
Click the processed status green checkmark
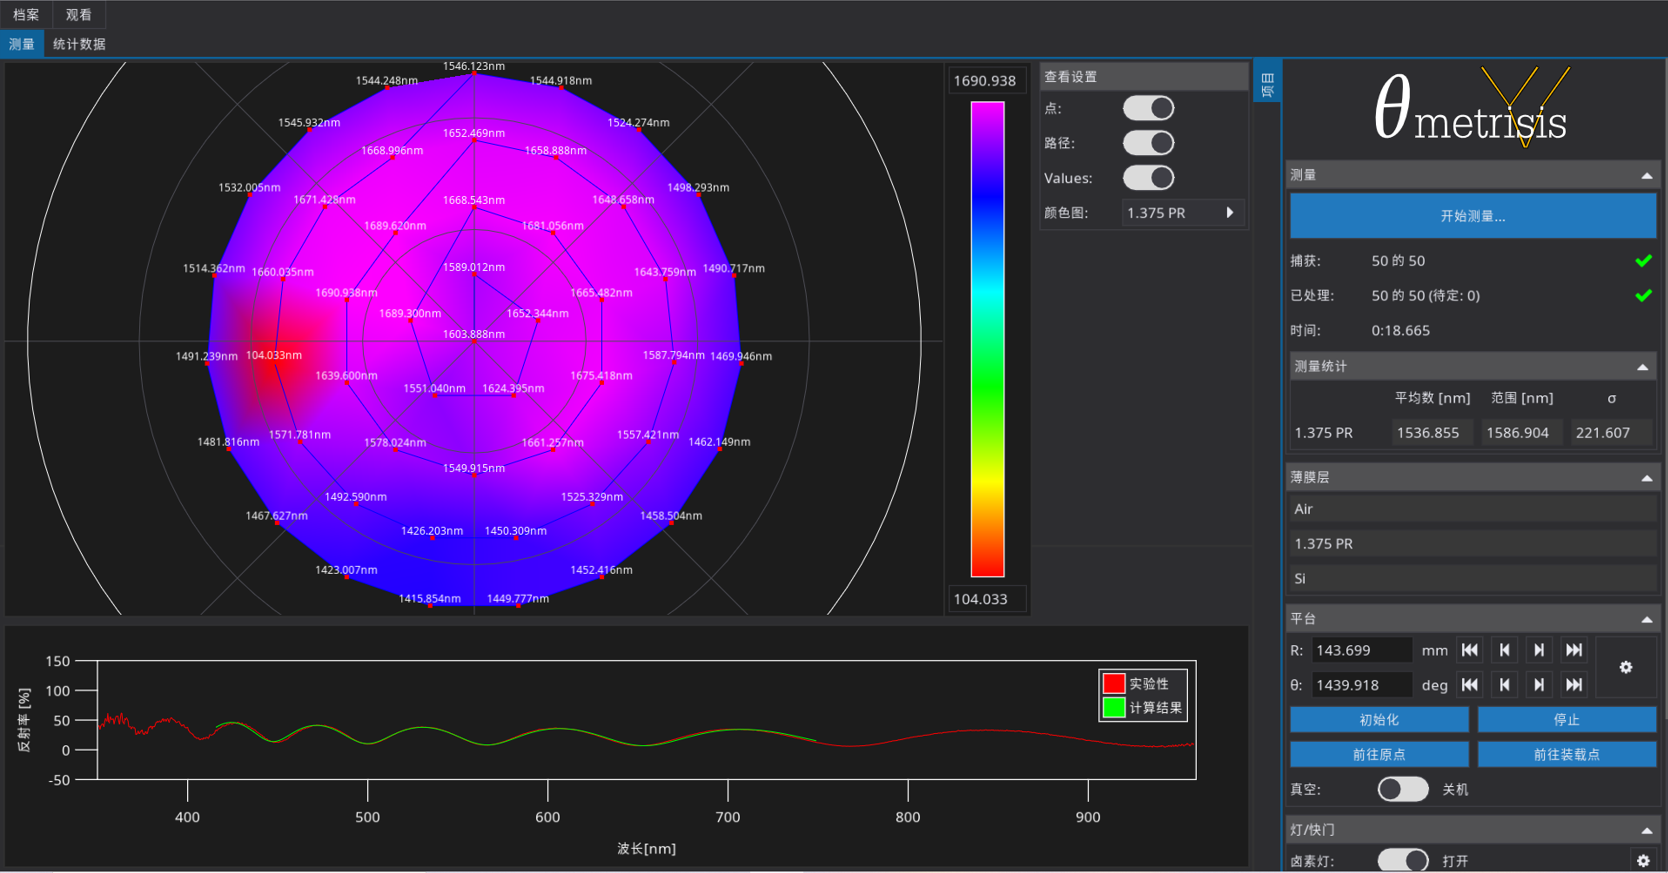[x=1643, y=296]
